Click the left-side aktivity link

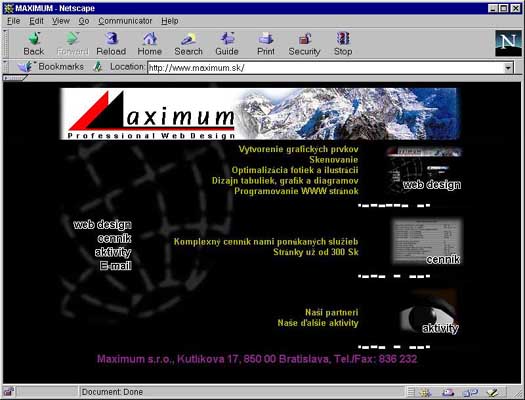tap(113, 252)
